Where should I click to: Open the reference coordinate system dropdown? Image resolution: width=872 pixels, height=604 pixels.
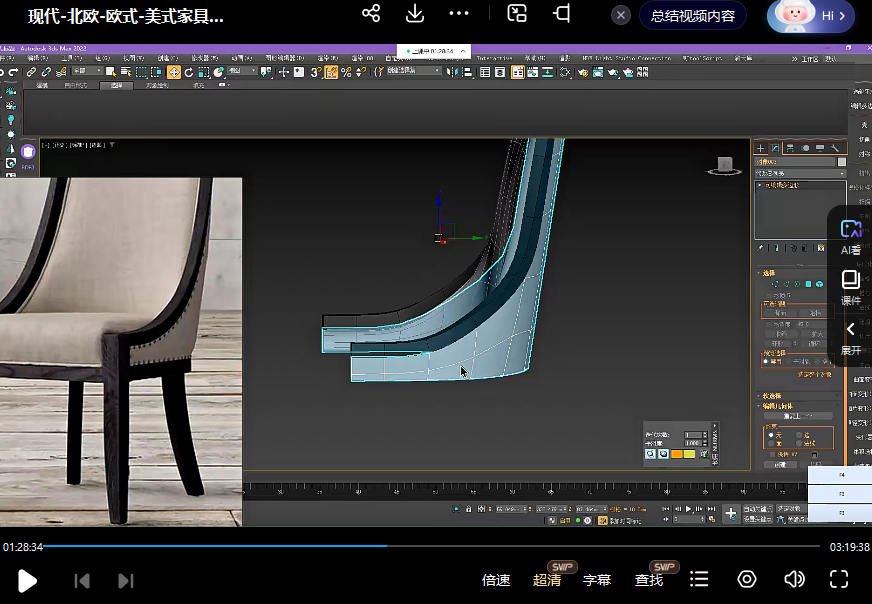coord(242,72)
